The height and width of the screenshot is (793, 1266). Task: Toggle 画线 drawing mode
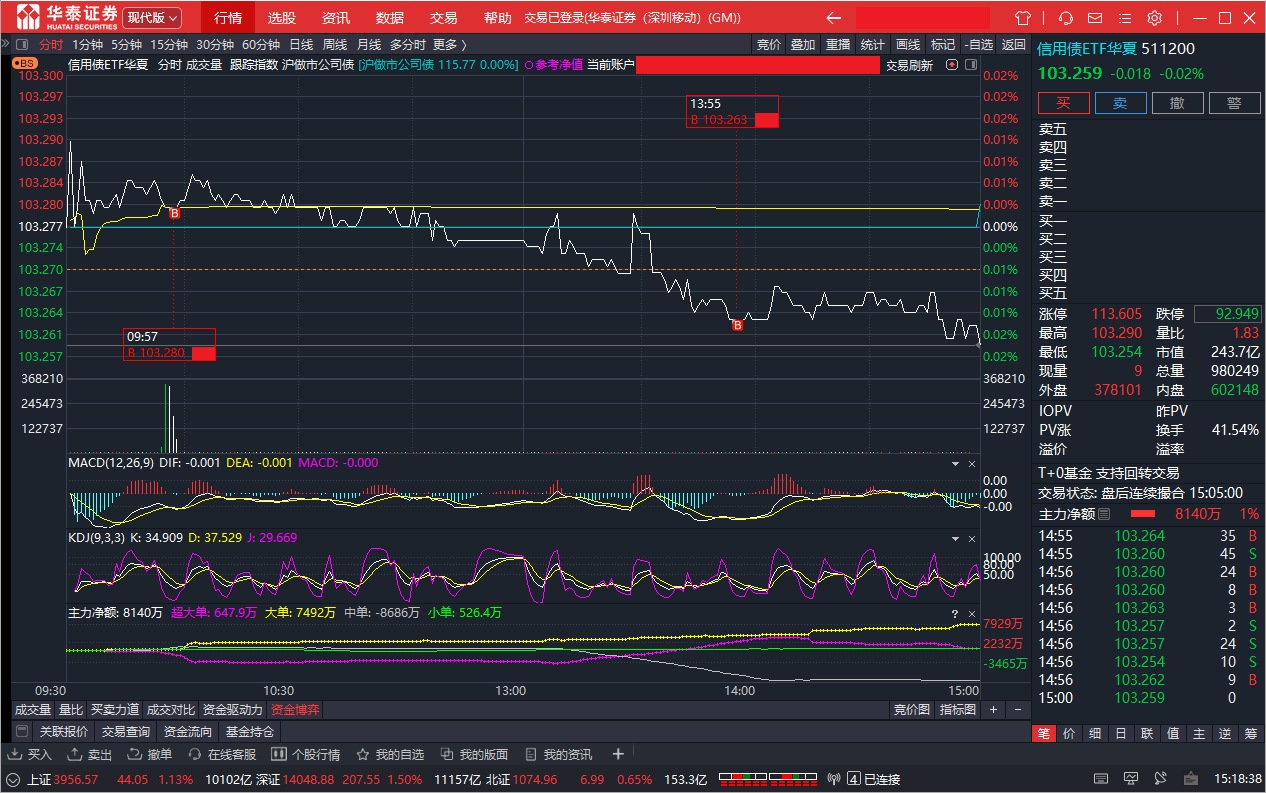[907, 44]
